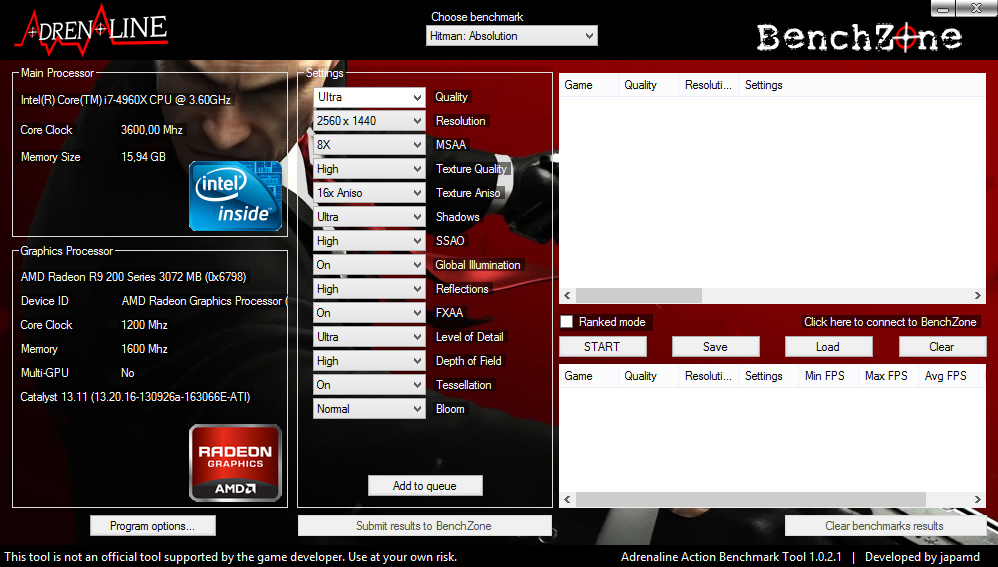This screenshot has height=567, width=998.
Task: Click the Multi-GPU No value
Action: pos(128,373)
